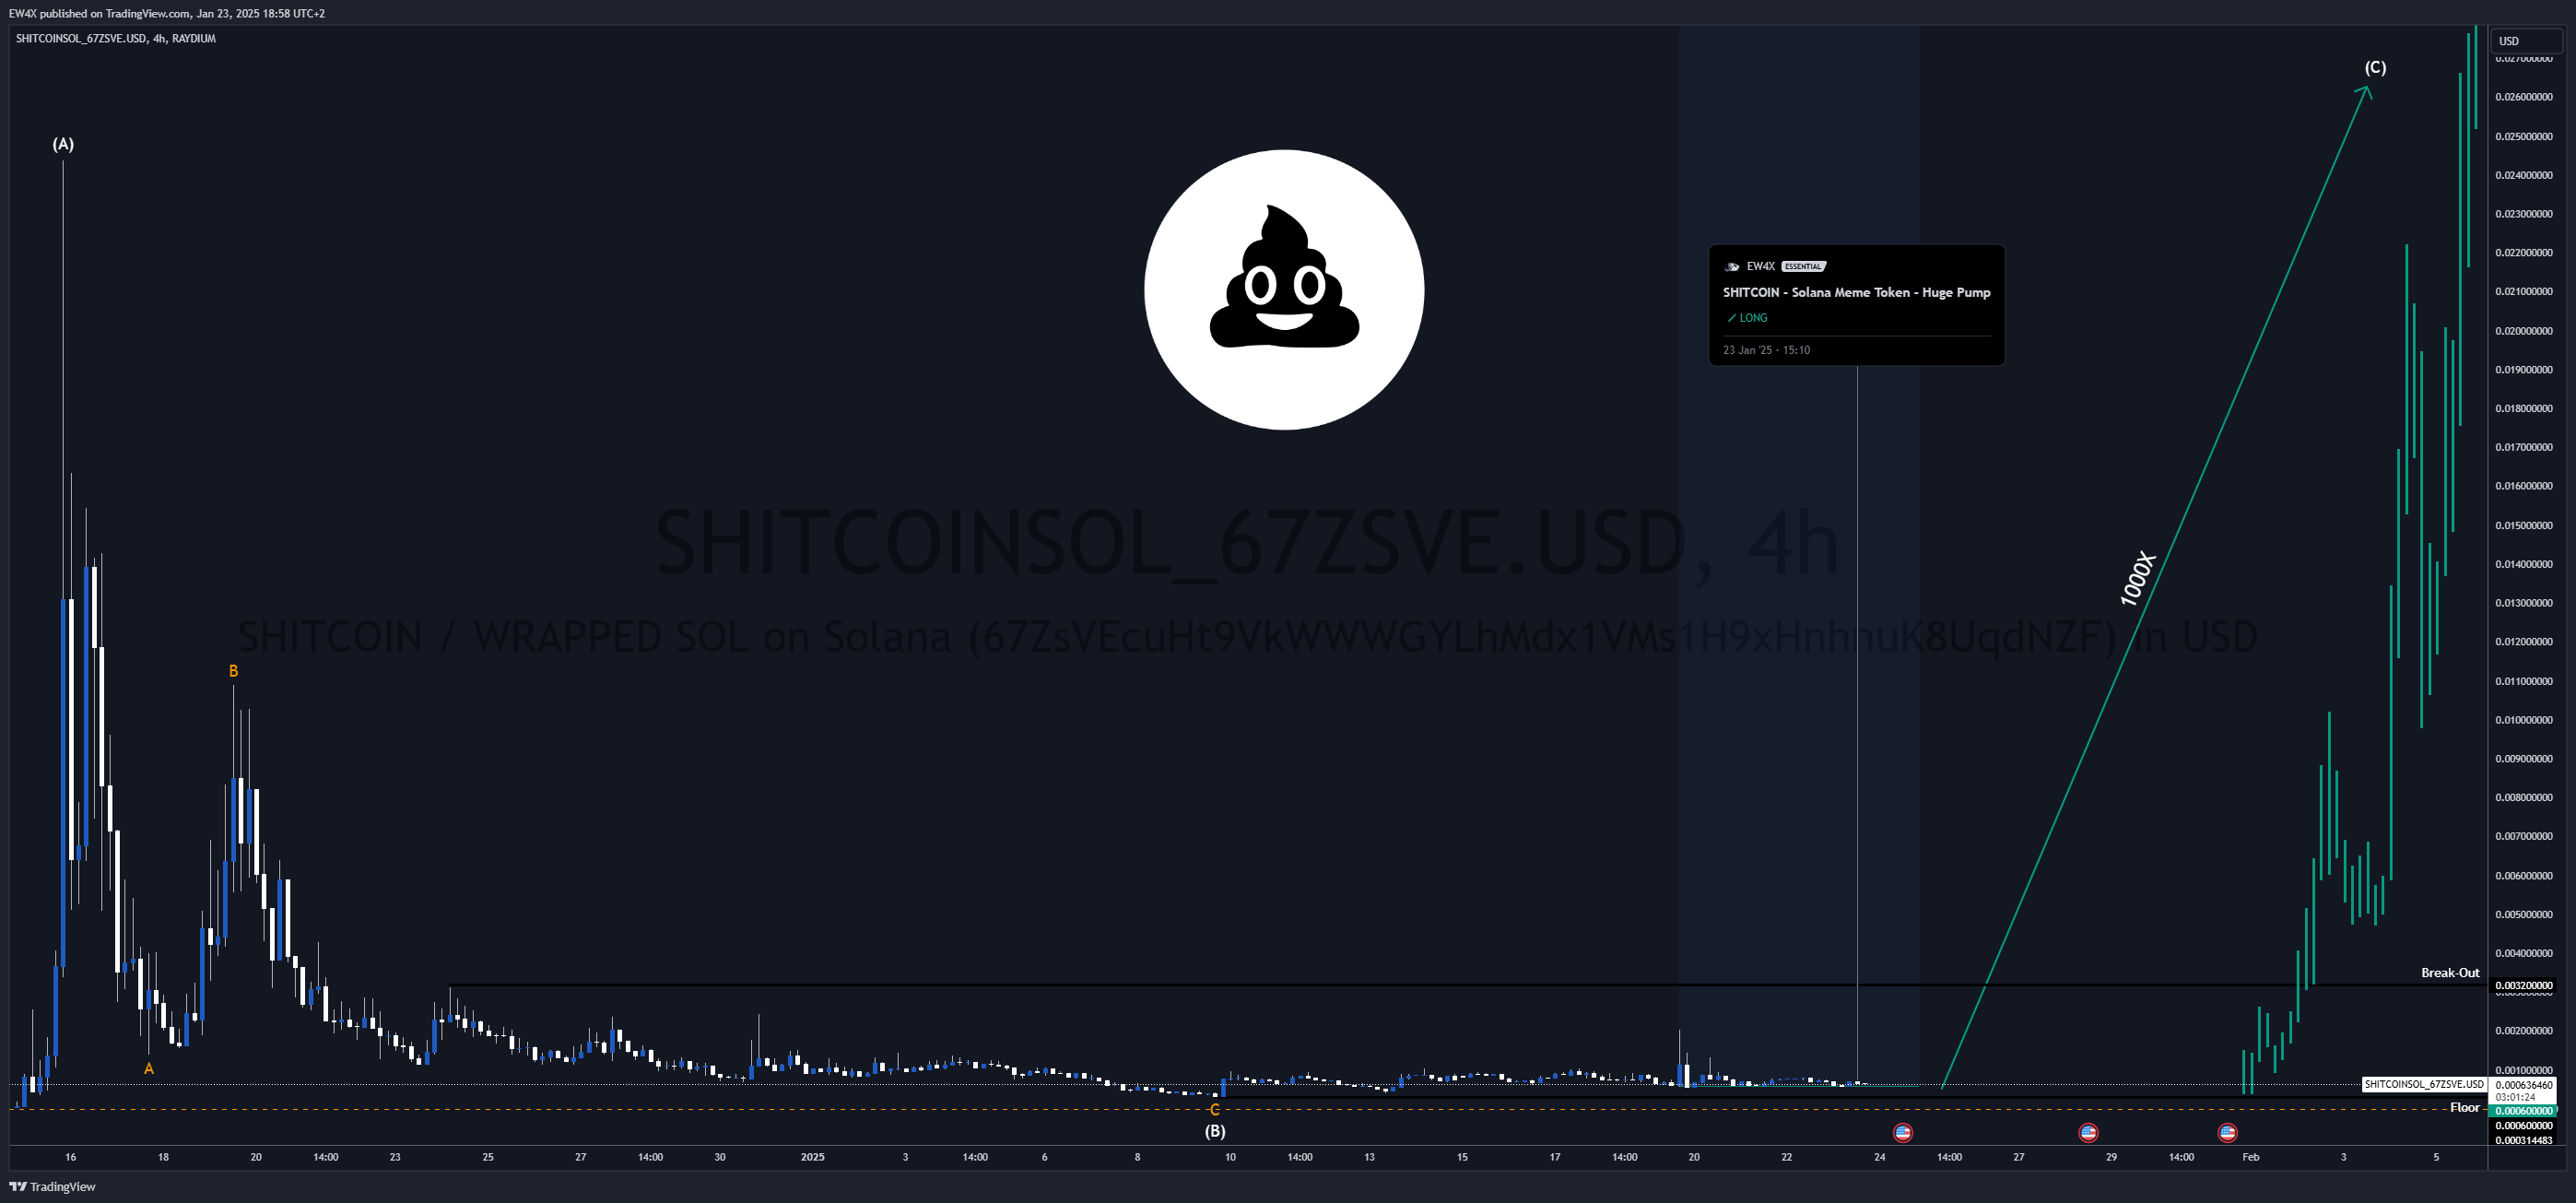Click the US flag event icon near the 29 date

point(2088,1132)
